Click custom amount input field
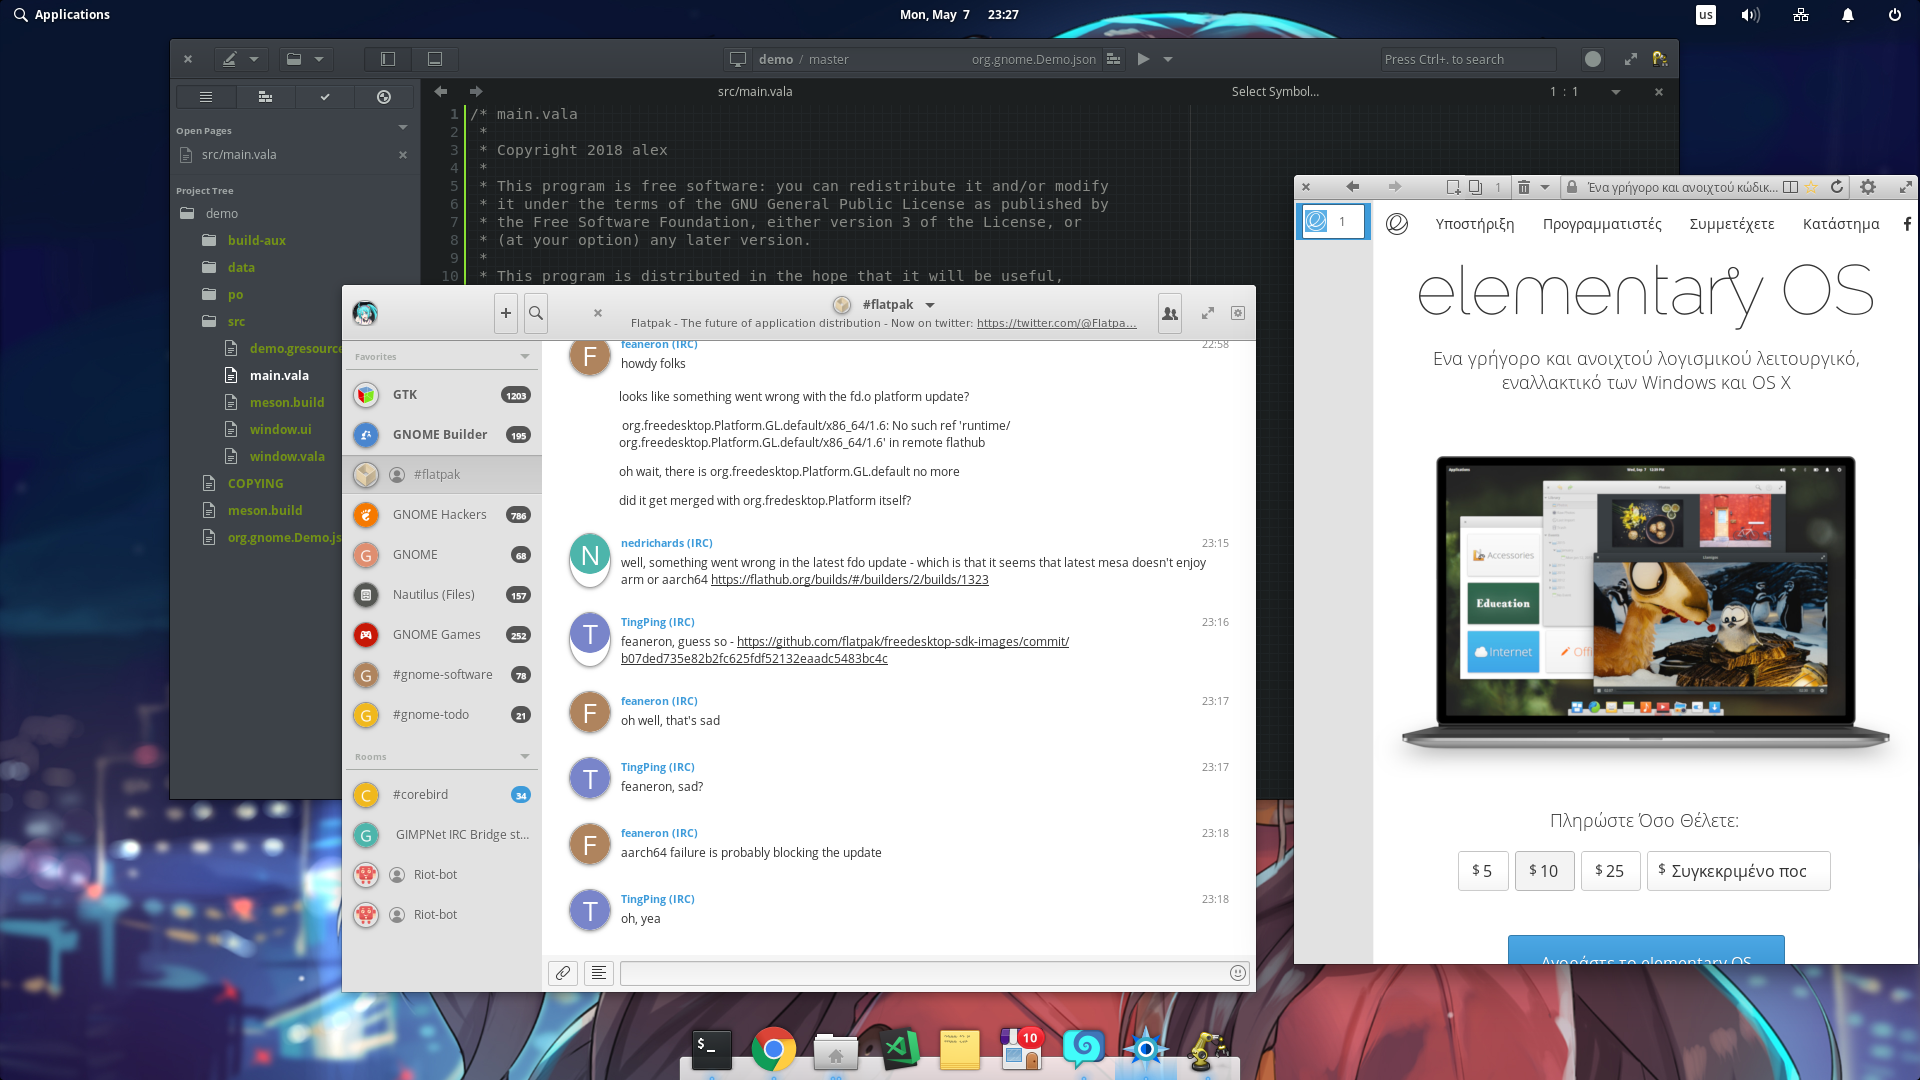 (1739, 871)
